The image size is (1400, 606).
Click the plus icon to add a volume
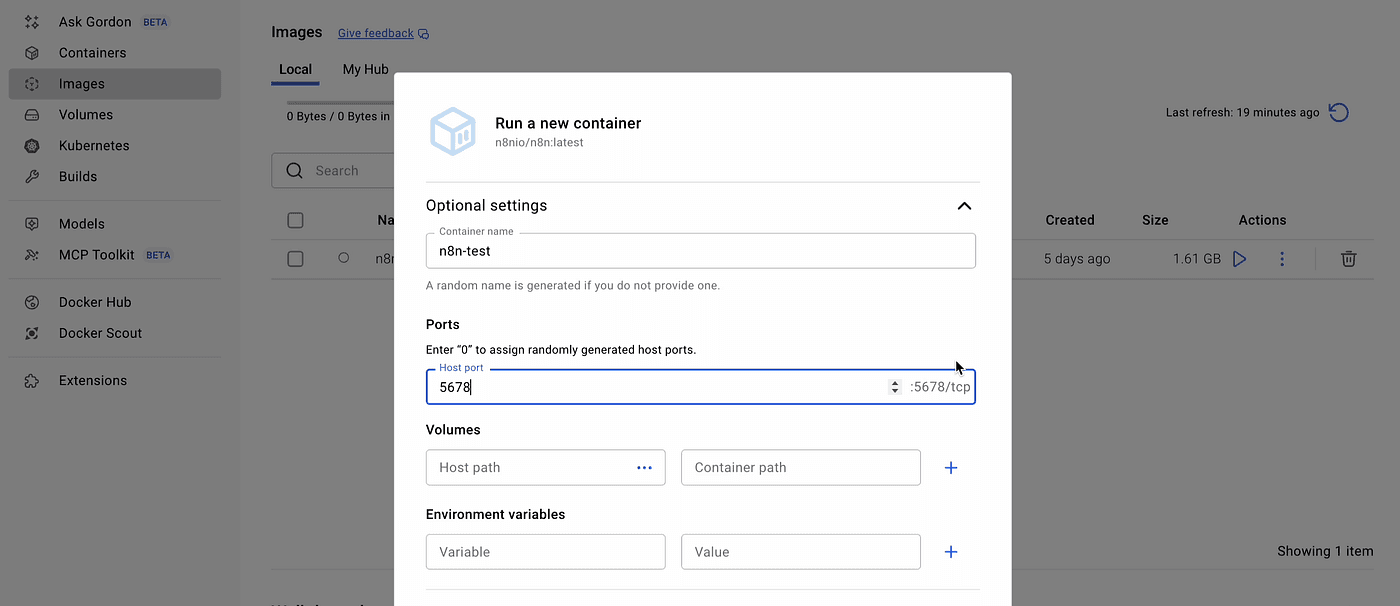point(951,468)
